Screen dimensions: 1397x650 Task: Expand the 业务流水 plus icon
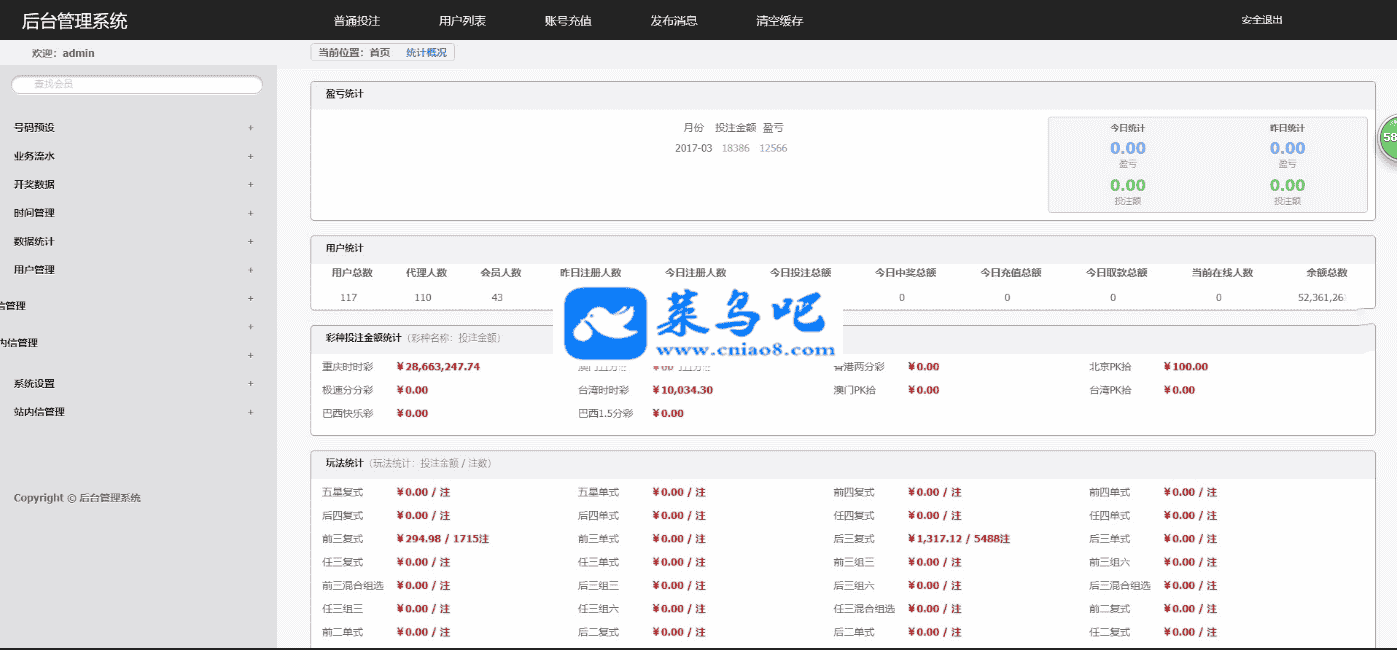(250, 156)
